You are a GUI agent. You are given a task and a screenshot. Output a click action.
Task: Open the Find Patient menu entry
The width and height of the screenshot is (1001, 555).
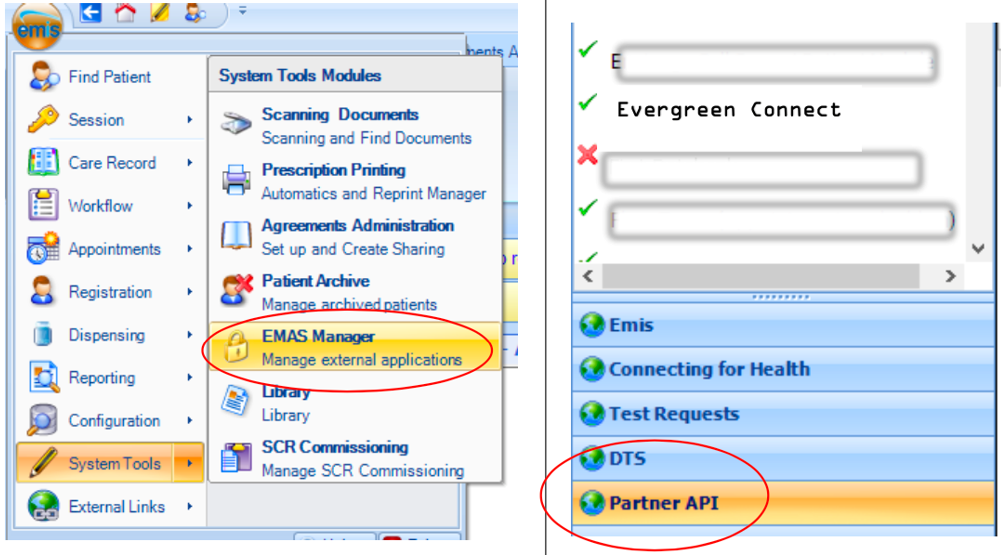point(110,77)
